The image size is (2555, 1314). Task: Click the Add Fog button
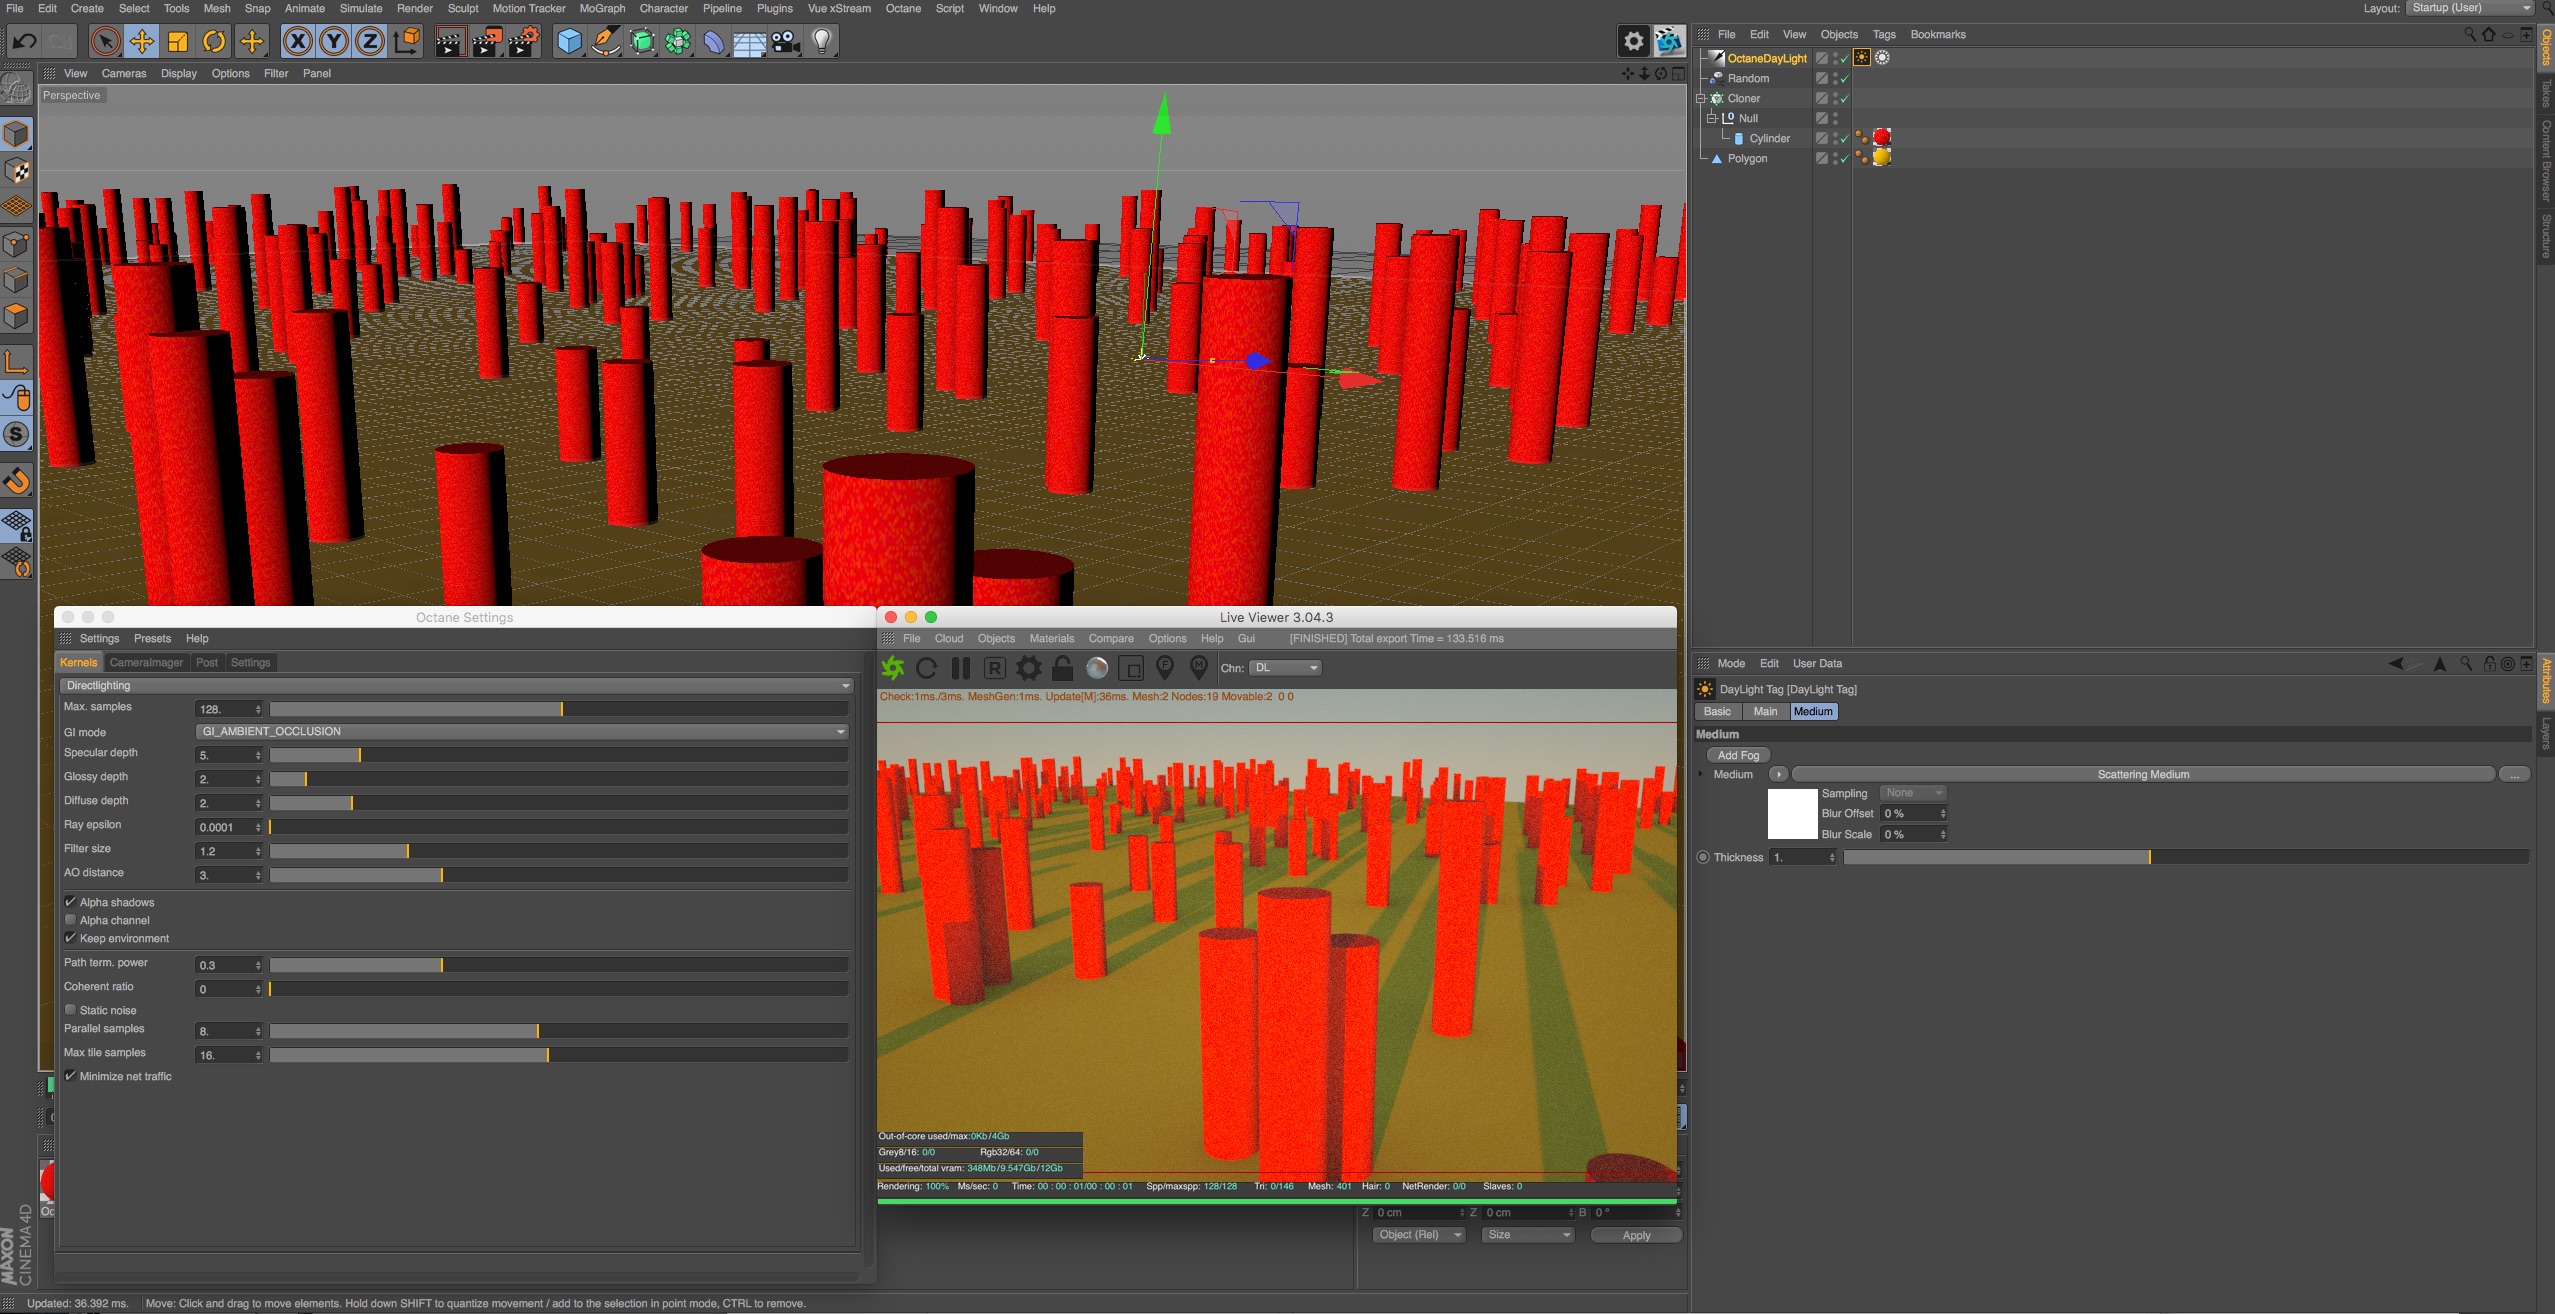(1738, 755)
